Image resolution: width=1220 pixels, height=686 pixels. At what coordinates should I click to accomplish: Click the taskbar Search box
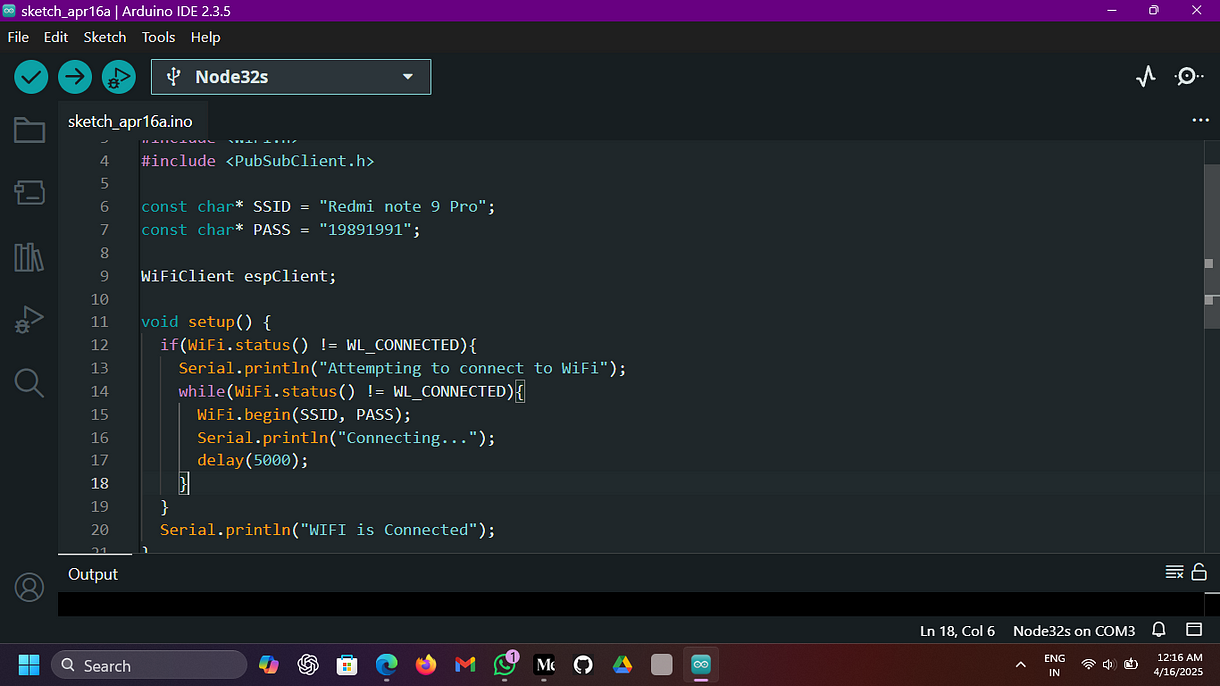coord(149,665)
